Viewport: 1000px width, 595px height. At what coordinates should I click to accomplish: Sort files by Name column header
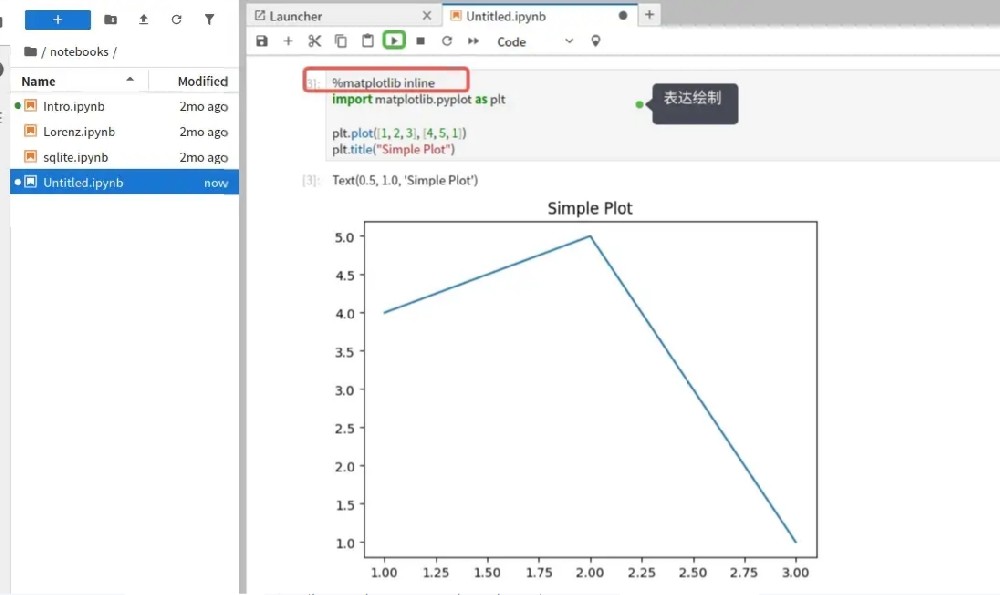coord(39,81)
